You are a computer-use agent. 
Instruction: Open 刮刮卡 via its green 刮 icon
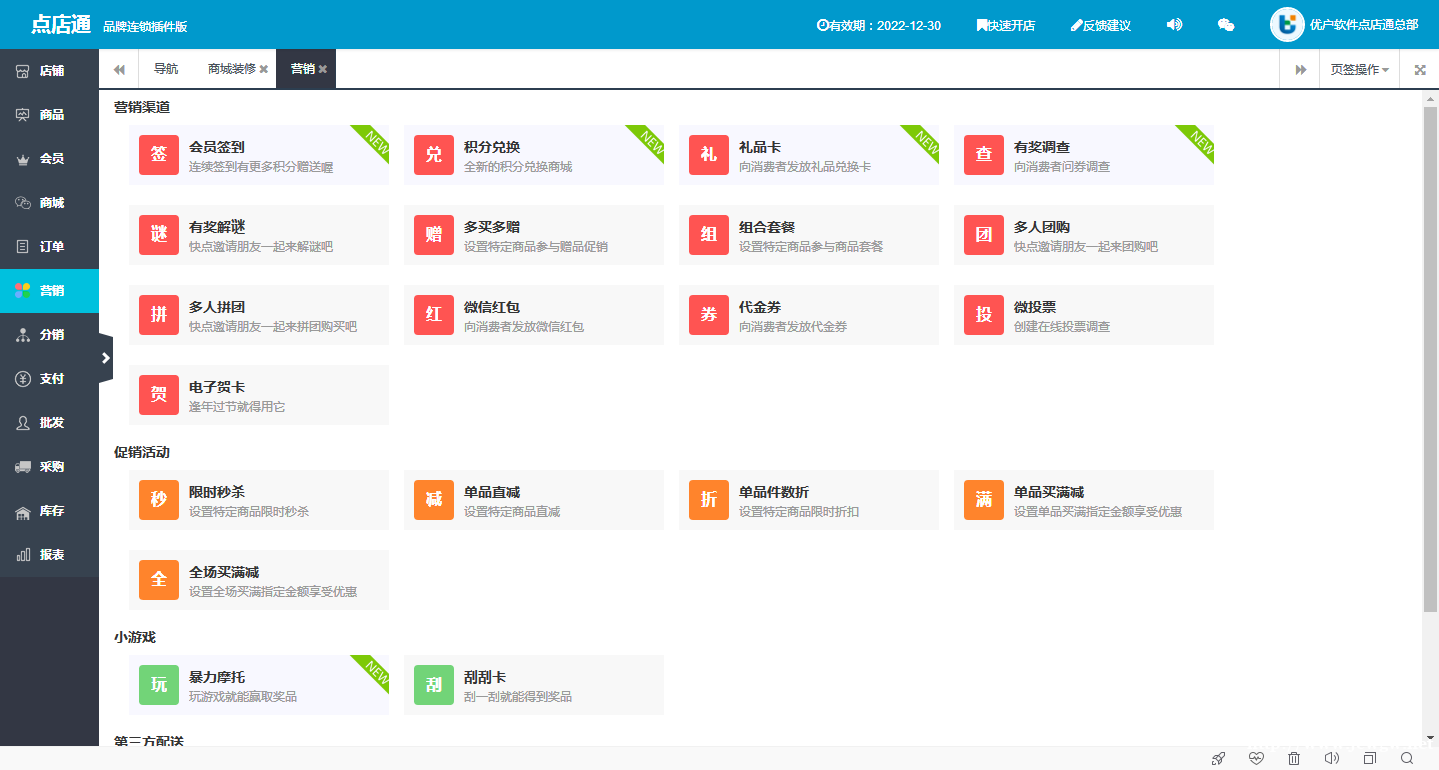pos(434,685)
